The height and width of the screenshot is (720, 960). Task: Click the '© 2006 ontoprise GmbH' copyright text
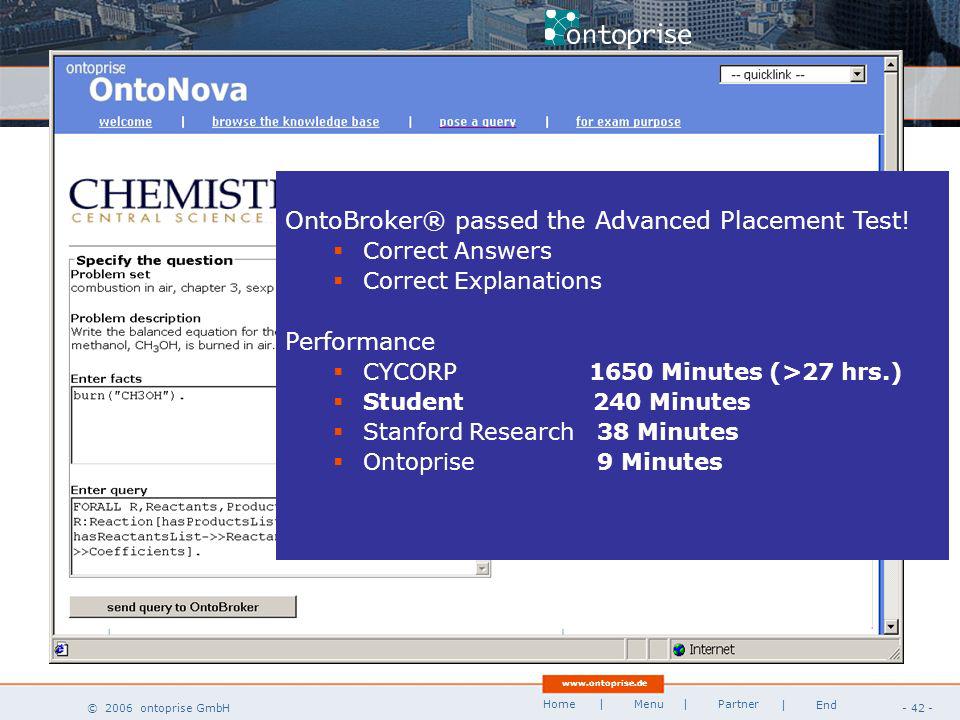tap(159, 708)
